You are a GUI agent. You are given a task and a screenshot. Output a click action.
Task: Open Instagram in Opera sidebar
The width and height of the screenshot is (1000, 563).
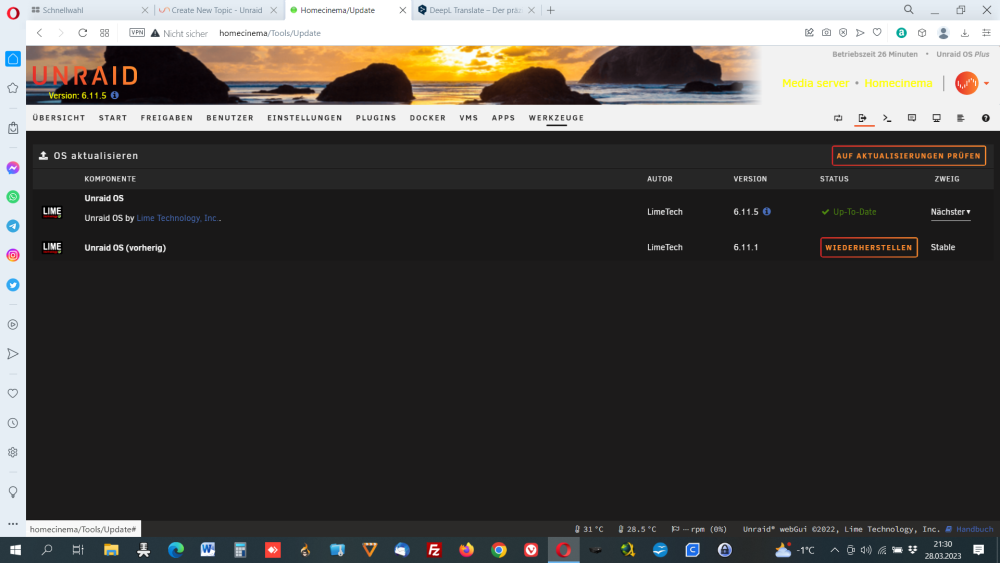[13, 255]
